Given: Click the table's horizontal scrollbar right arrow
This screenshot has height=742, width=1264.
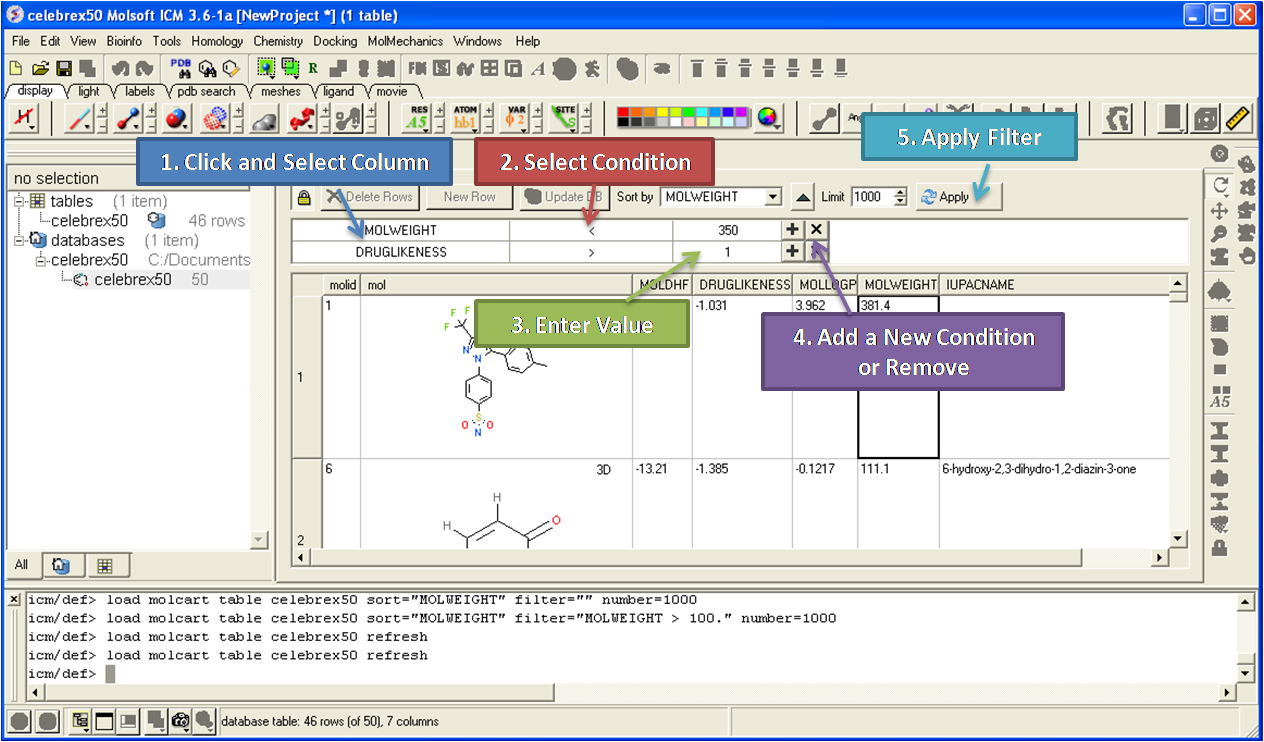Looking at the screenshot, I should coord(1160,557).
